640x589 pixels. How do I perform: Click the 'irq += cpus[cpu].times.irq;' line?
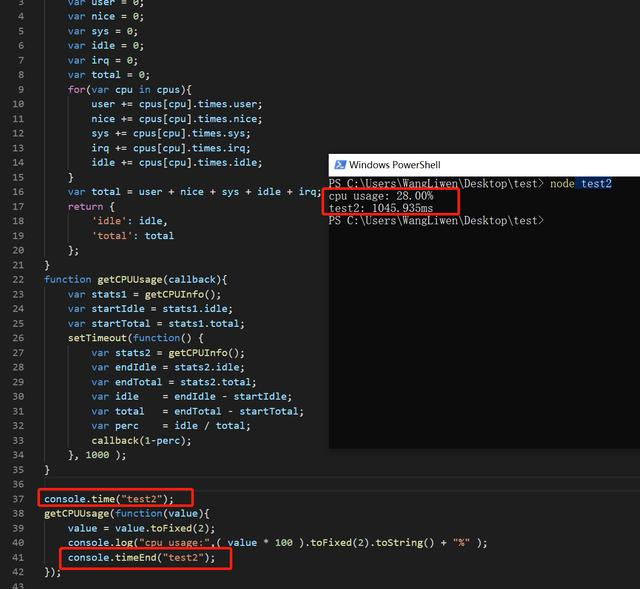click(x=171, y=148)
